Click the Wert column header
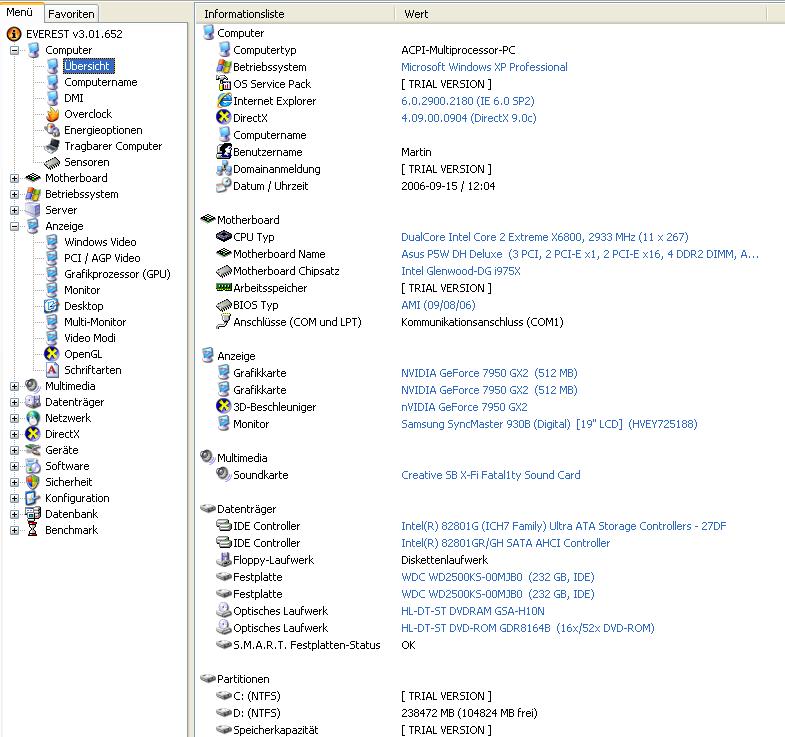The width and height of the screenshot is (785, 737). (x=580, y=14)
